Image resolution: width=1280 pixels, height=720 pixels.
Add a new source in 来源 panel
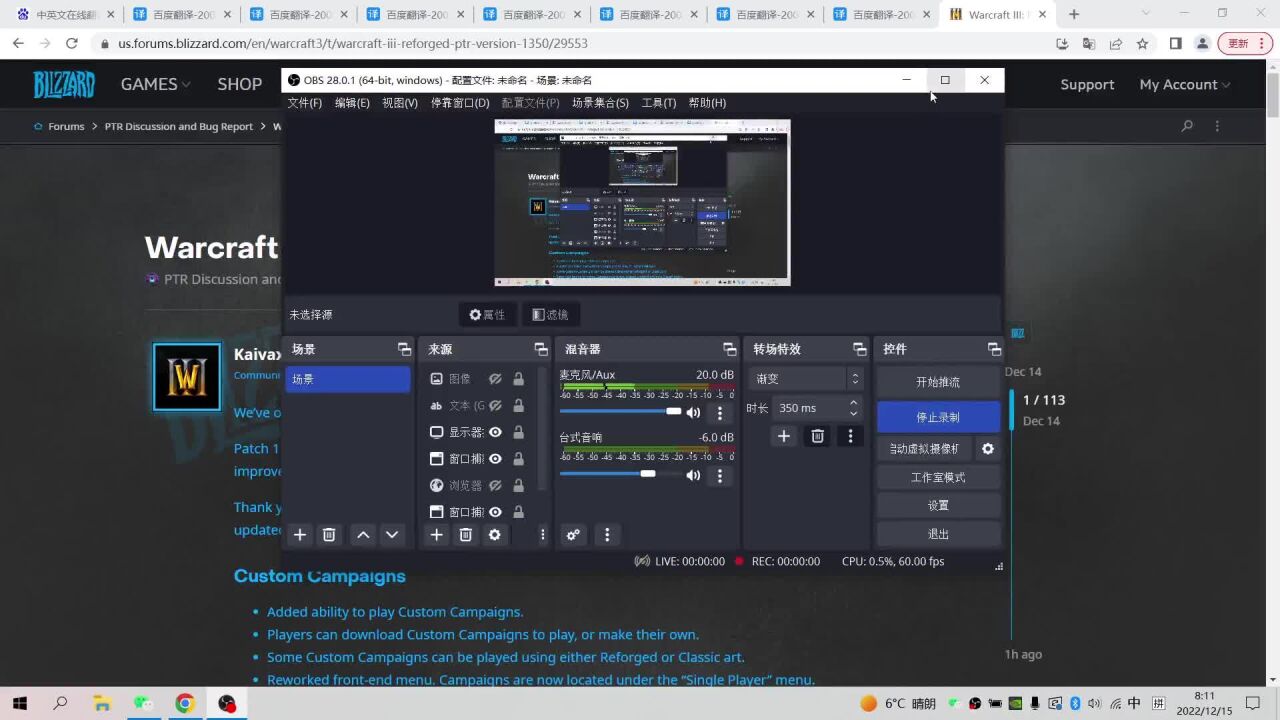(436, 535)
